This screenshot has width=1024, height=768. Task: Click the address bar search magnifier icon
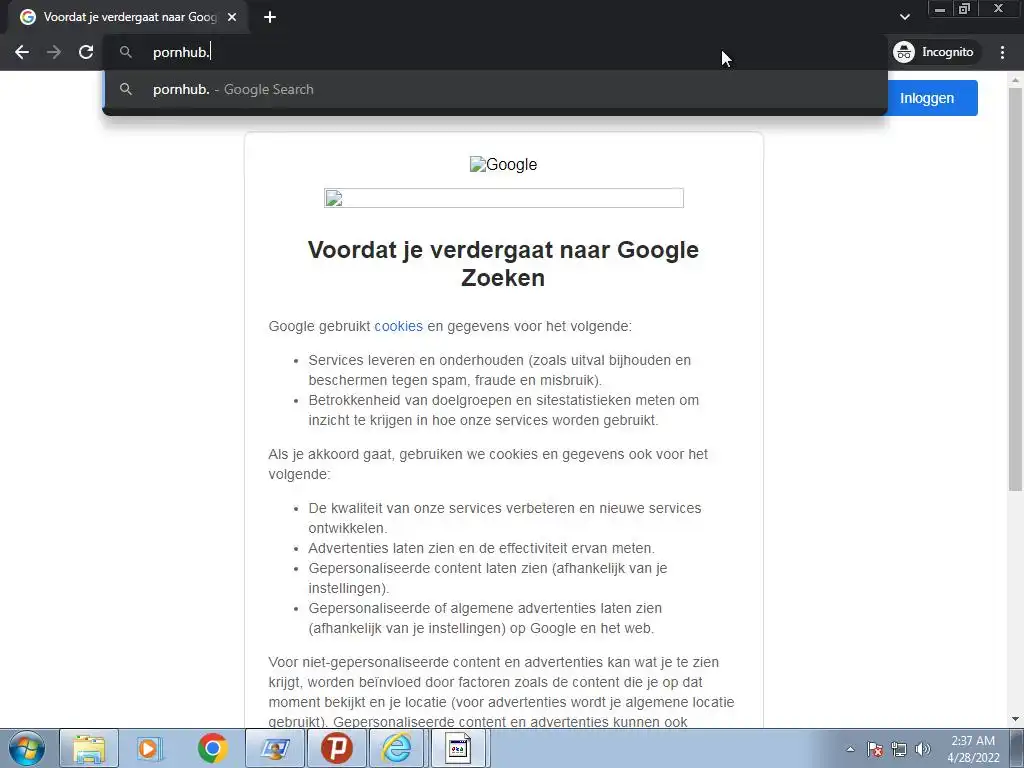pos(126,52)
